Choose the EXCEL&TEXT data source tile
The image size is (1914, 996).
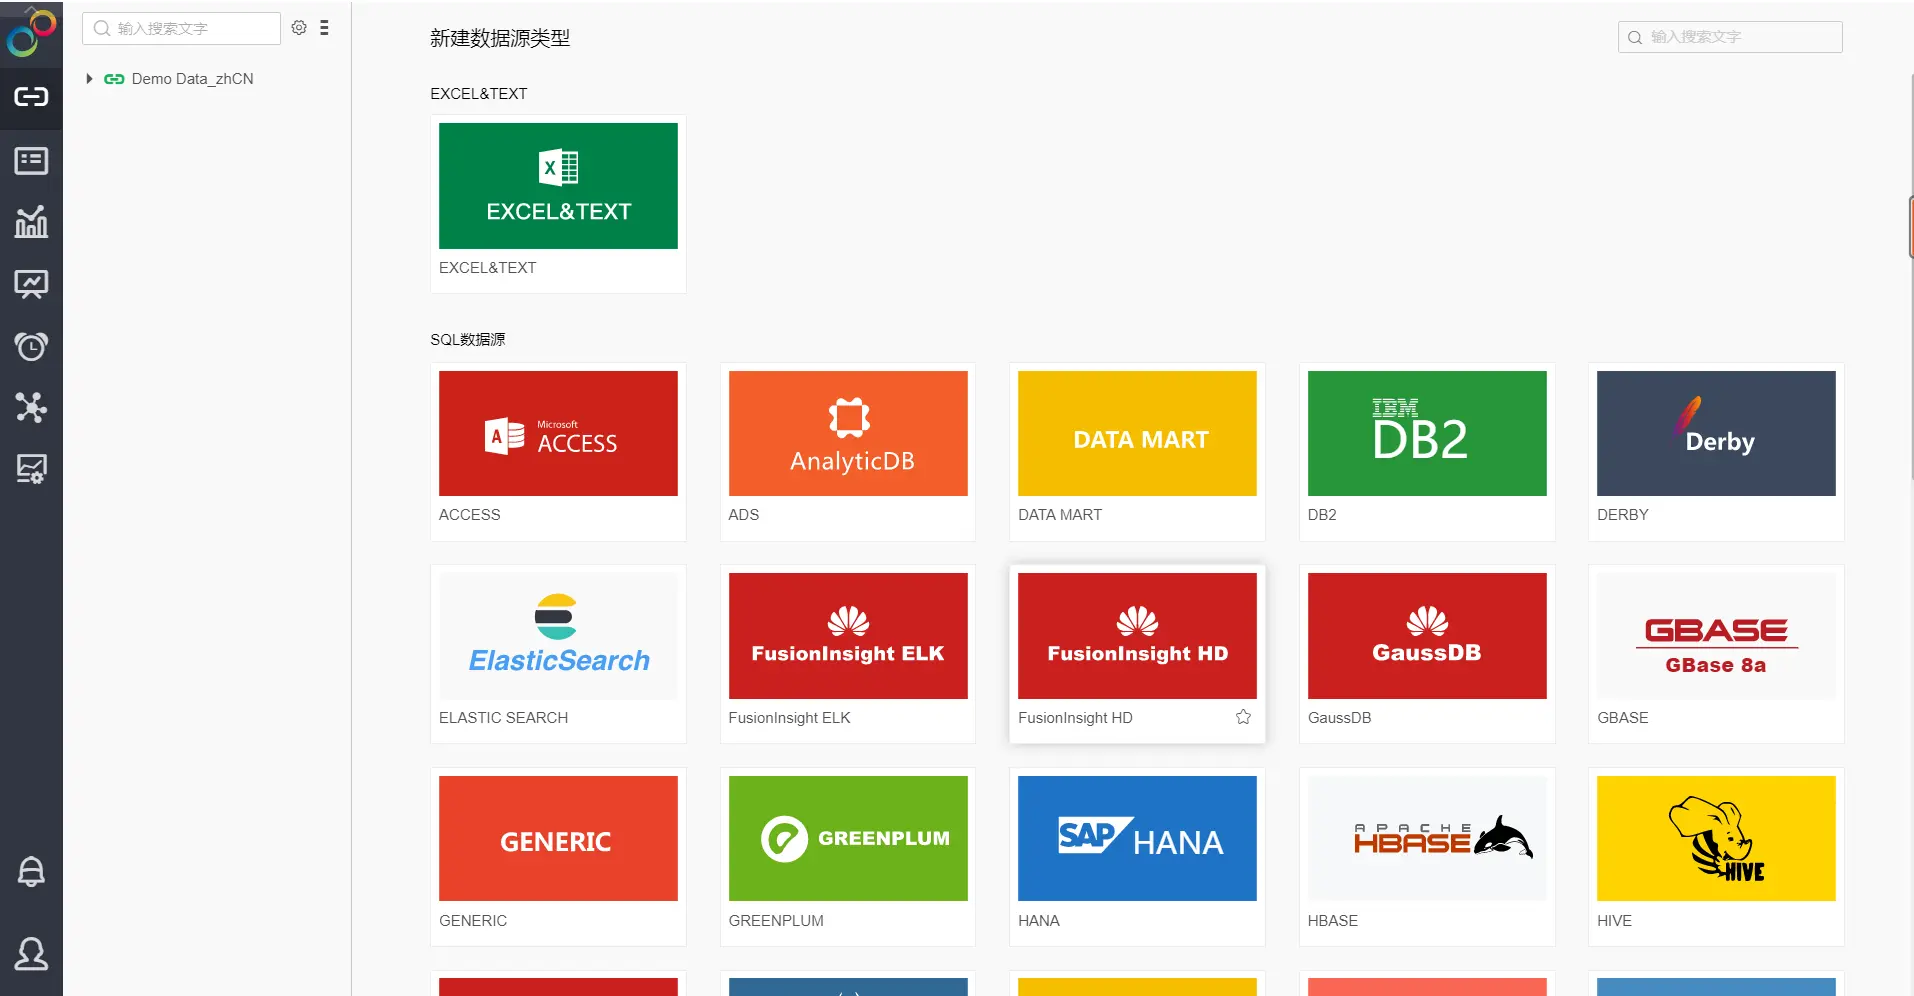tap(558, 204)
